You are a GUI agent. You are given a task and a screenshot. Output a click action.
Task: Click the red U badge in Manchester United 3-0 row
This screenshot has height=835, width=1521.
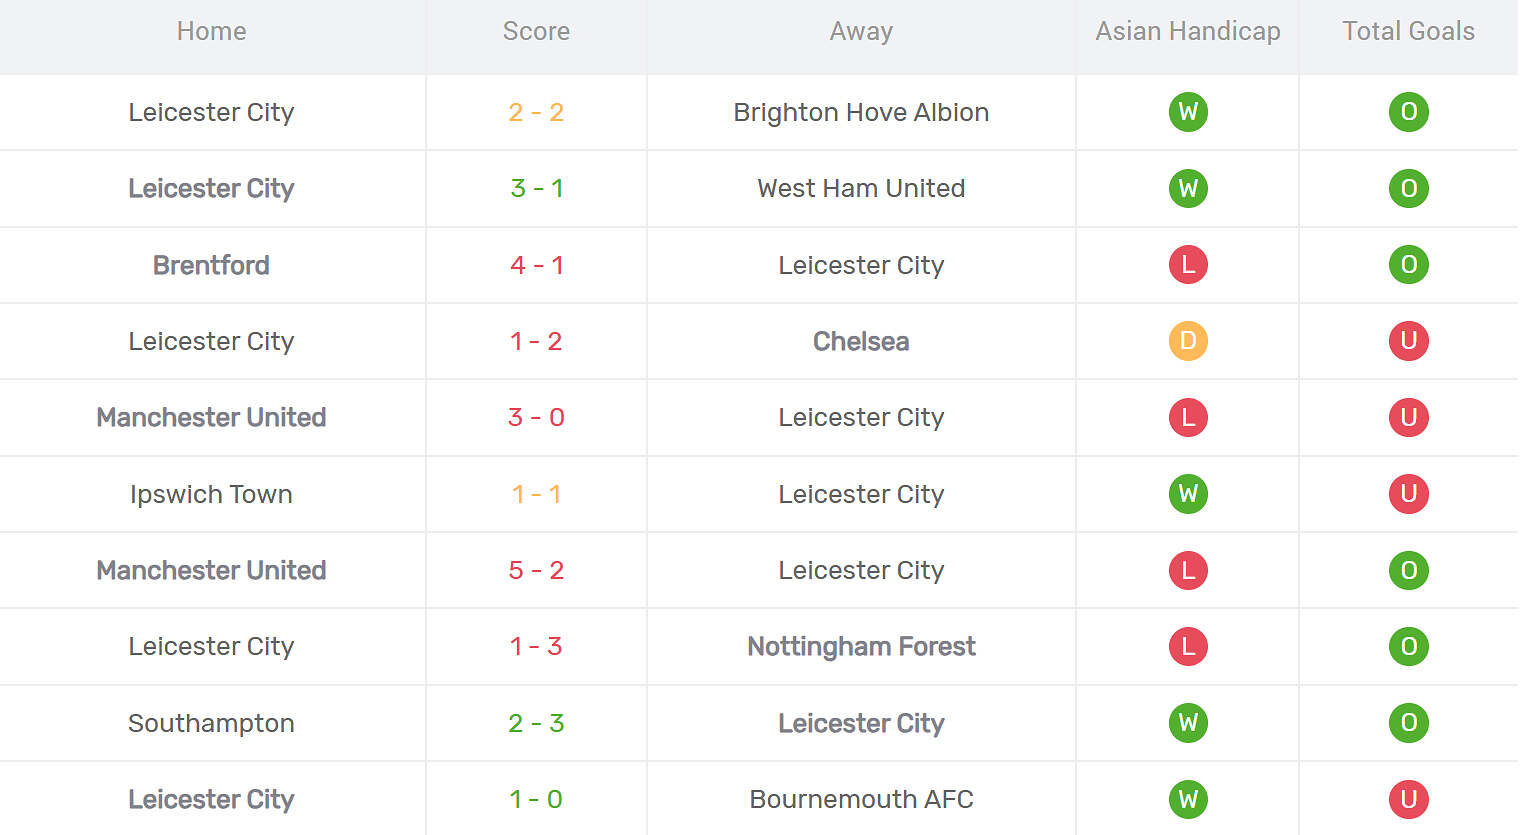[x=1408, y=417]
